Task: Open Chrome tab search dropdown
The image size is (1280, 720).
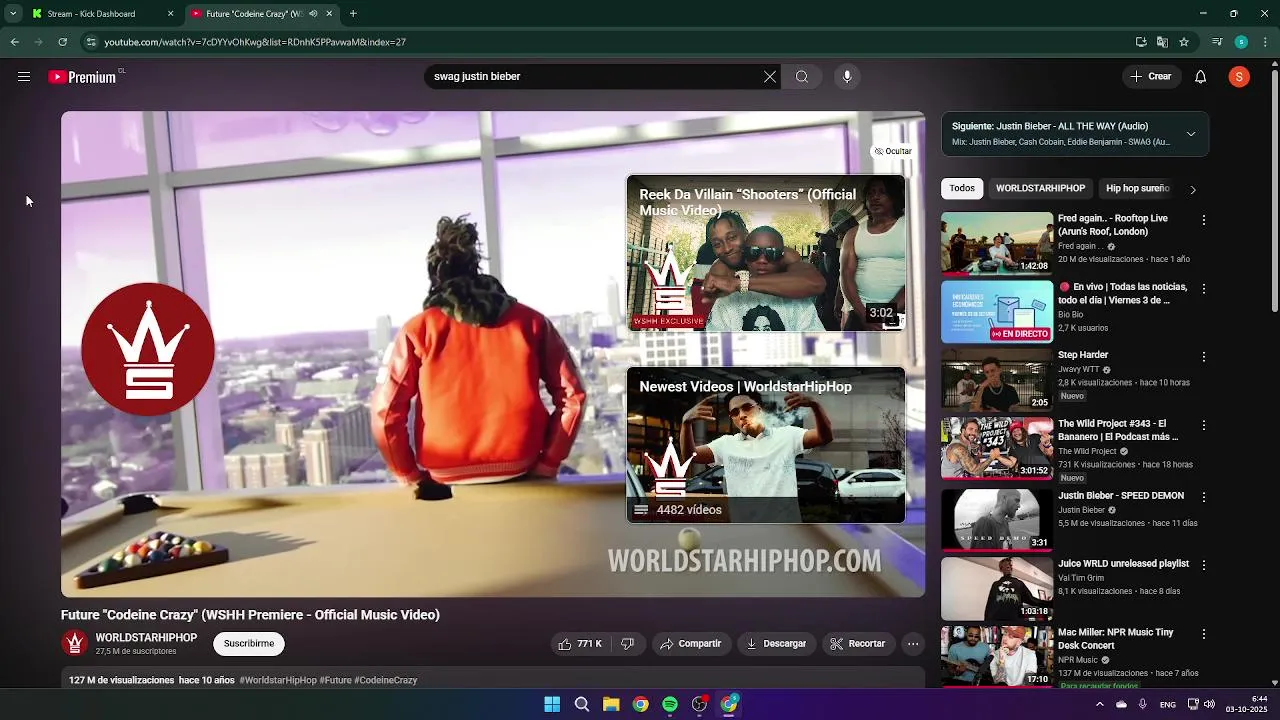Action: (13, 14)
